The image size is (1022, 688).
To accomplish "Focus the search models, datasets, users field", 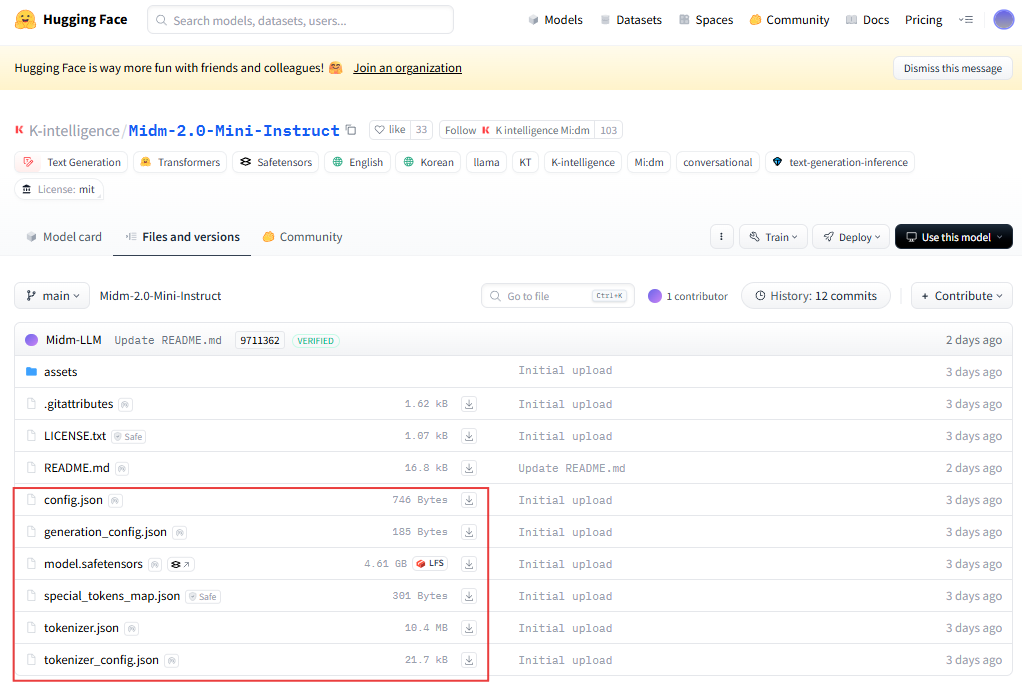I will (x=300, y=20).
